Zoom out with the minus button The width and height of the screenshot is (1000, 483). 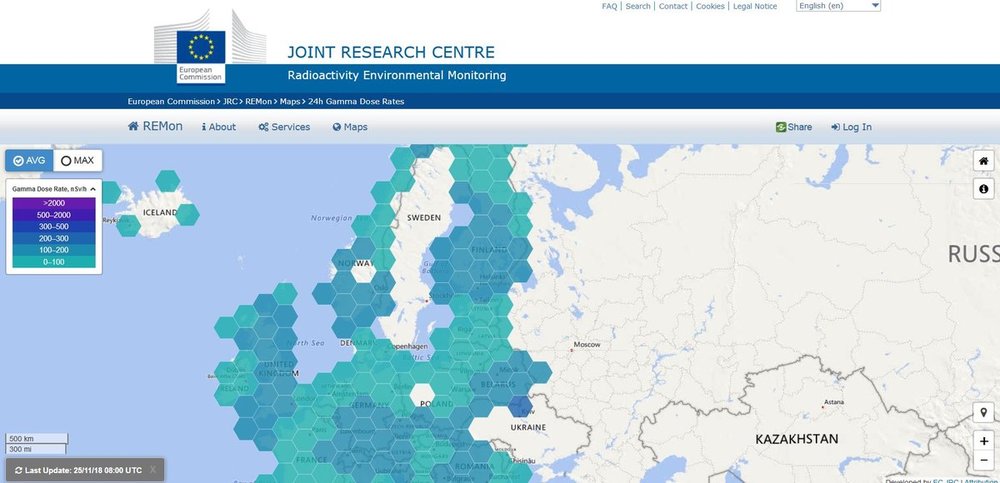point(984,463)
